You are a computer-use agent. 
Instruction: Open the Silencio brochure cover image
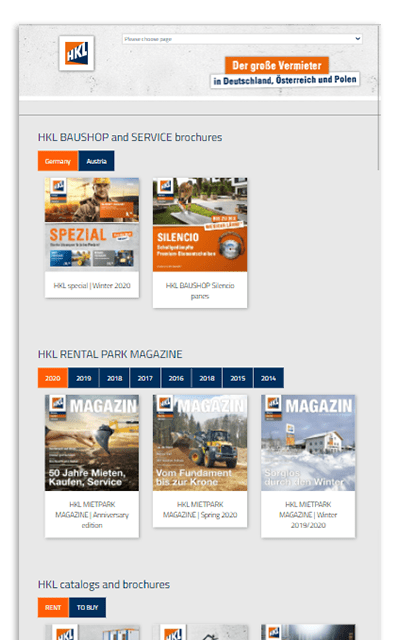(200, 224)
